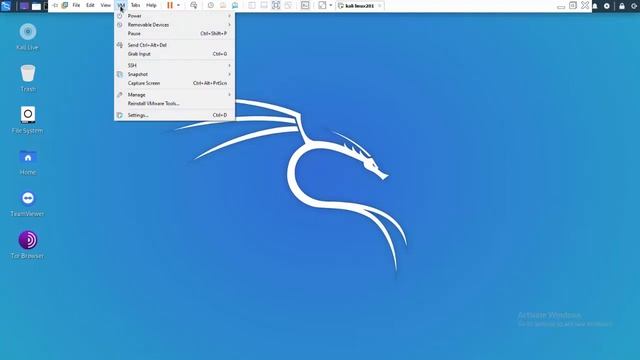The image size is (640, 360).
Task: Choose Pause from the VM menu
Action: (174, 33)
